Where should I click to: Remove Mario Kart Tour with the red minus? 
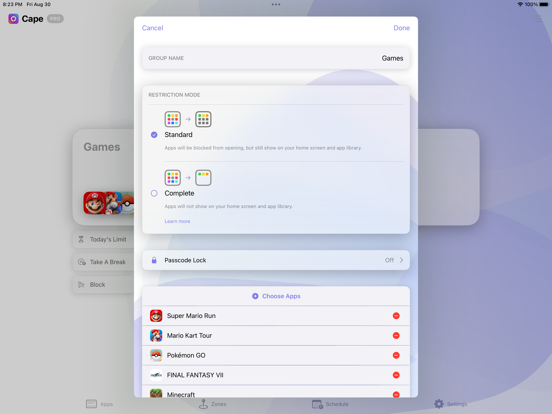pyautogui.click(x=396, y=335)
